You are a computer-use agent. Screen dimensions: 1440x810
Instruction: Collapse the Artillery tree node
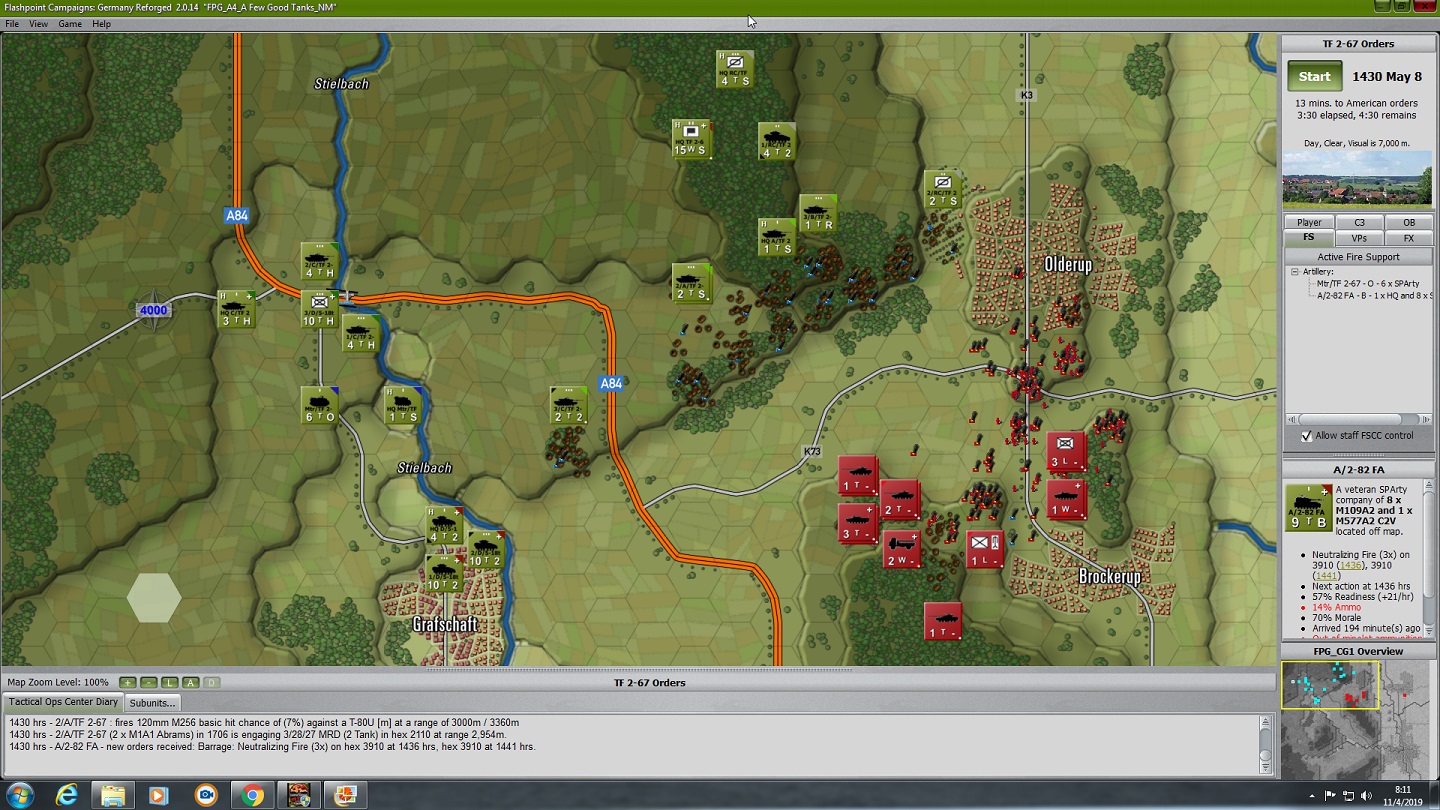(x=1294, y=271)
